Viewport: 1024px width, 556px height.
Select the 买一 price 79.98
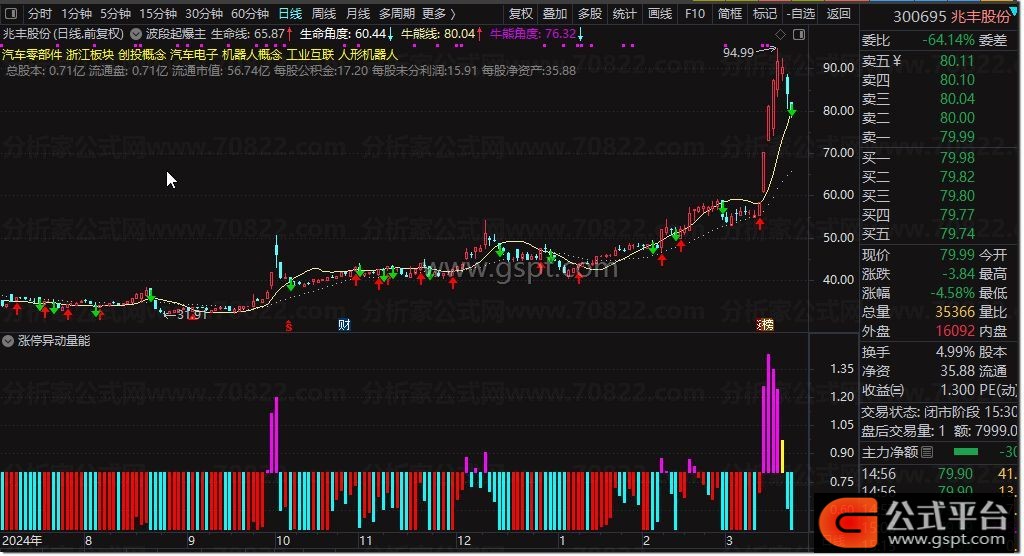click(957, 157)
